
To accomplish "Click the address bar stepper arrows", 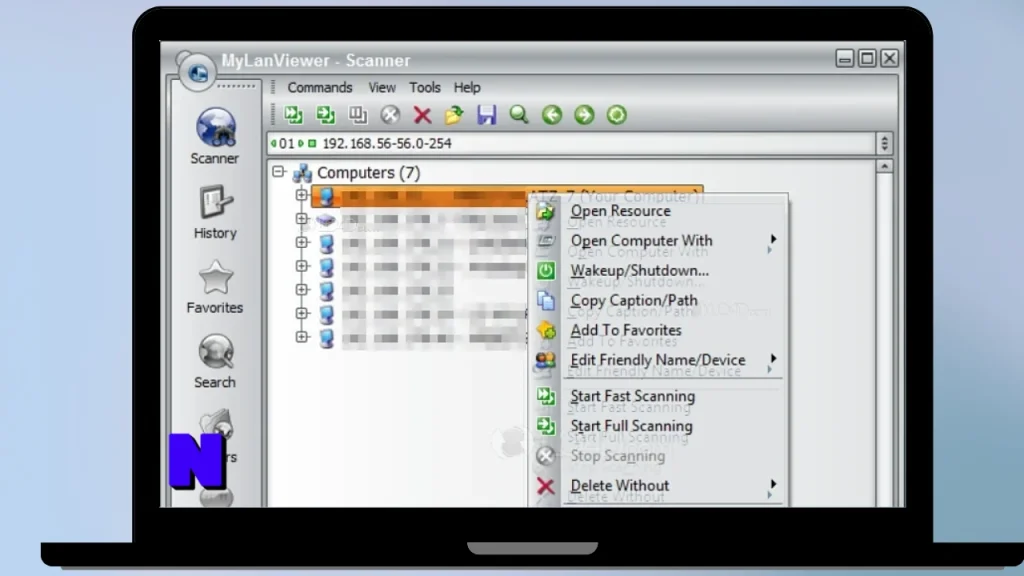I will 884,144.
